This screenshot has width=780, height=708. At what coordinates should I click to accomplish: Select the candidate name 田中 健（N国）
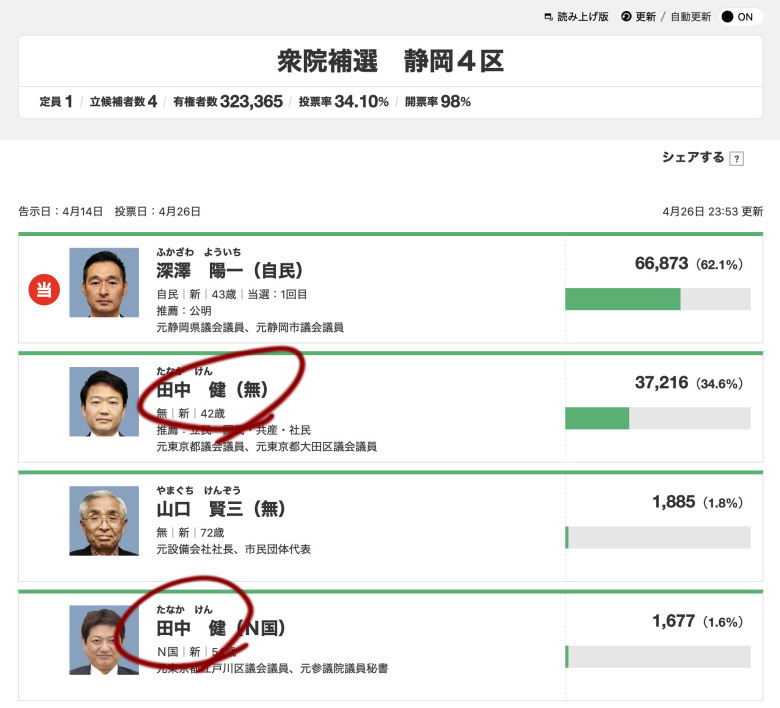coord(221,628)
